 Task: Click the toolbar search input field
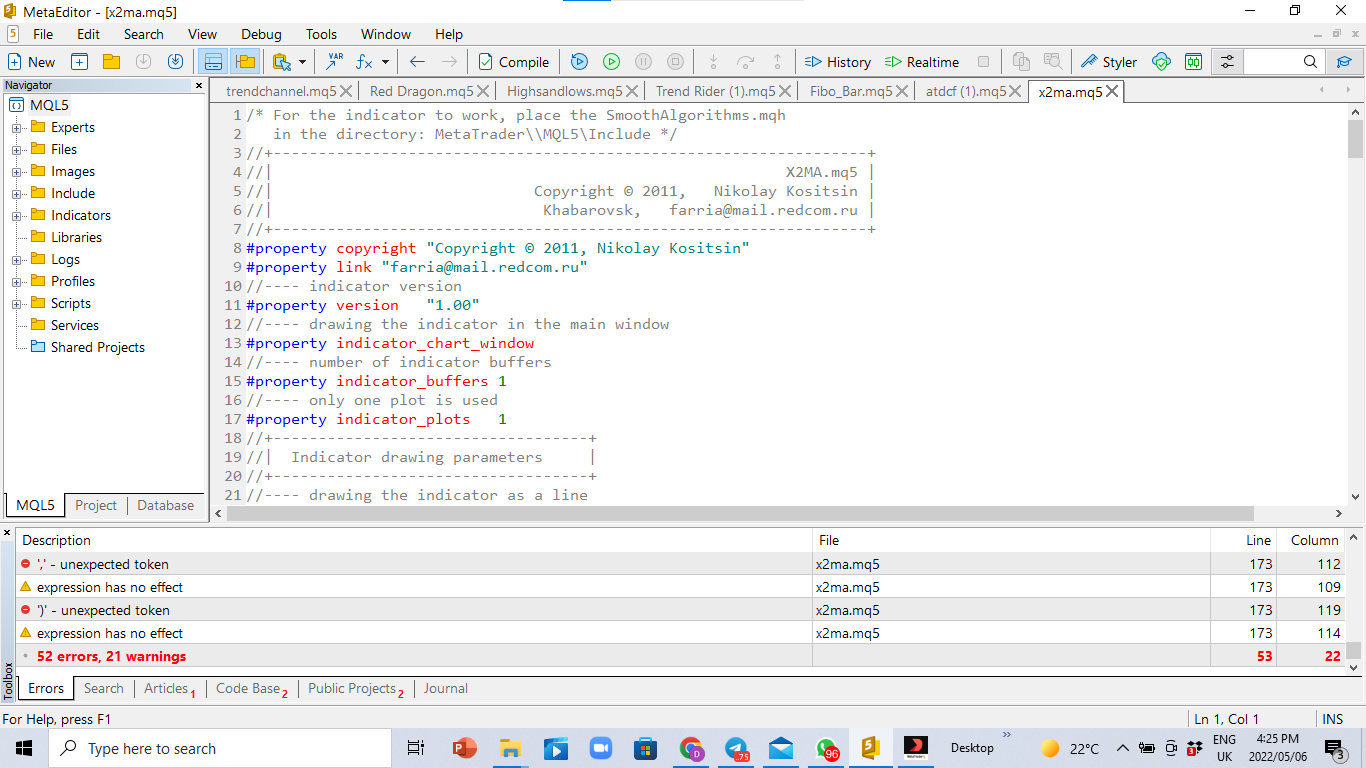point(1270,62)
